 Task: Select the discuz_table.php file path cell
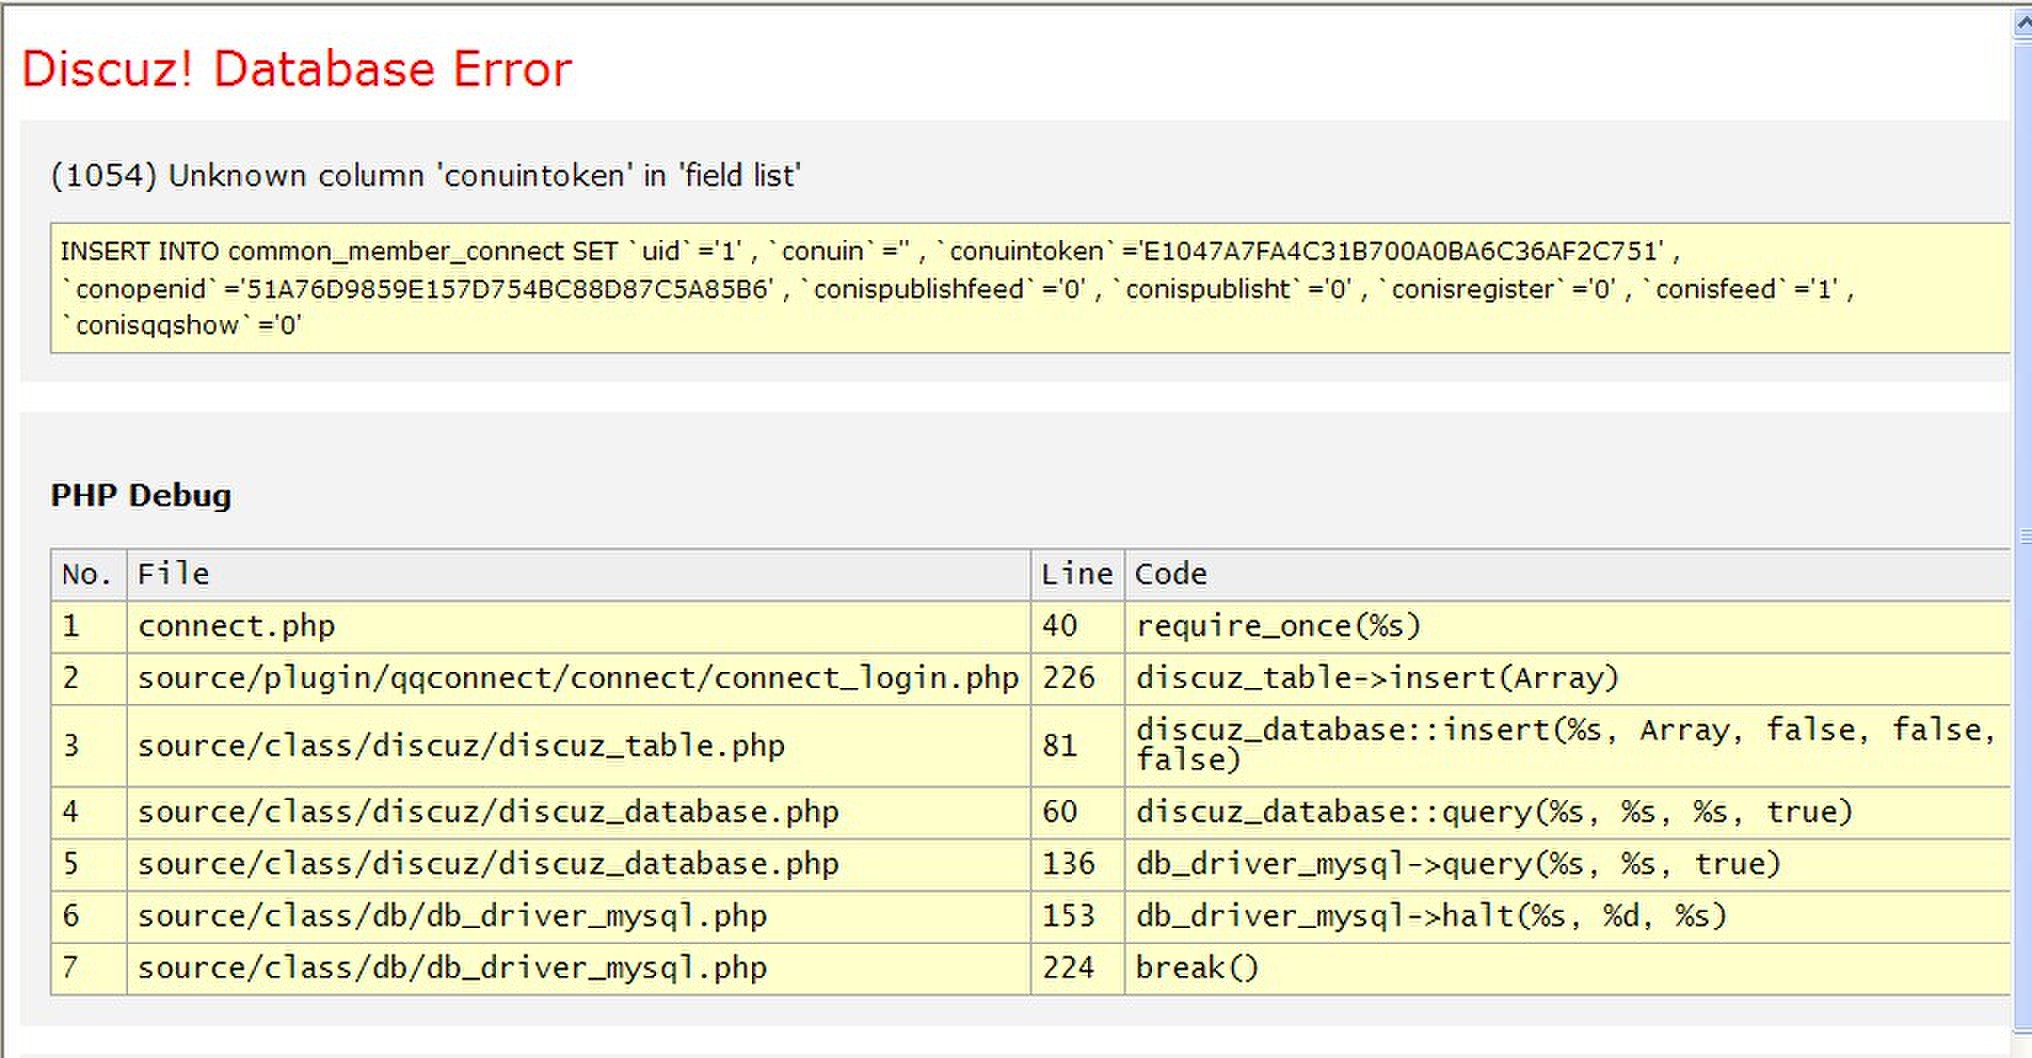click(x=461, y=745)
